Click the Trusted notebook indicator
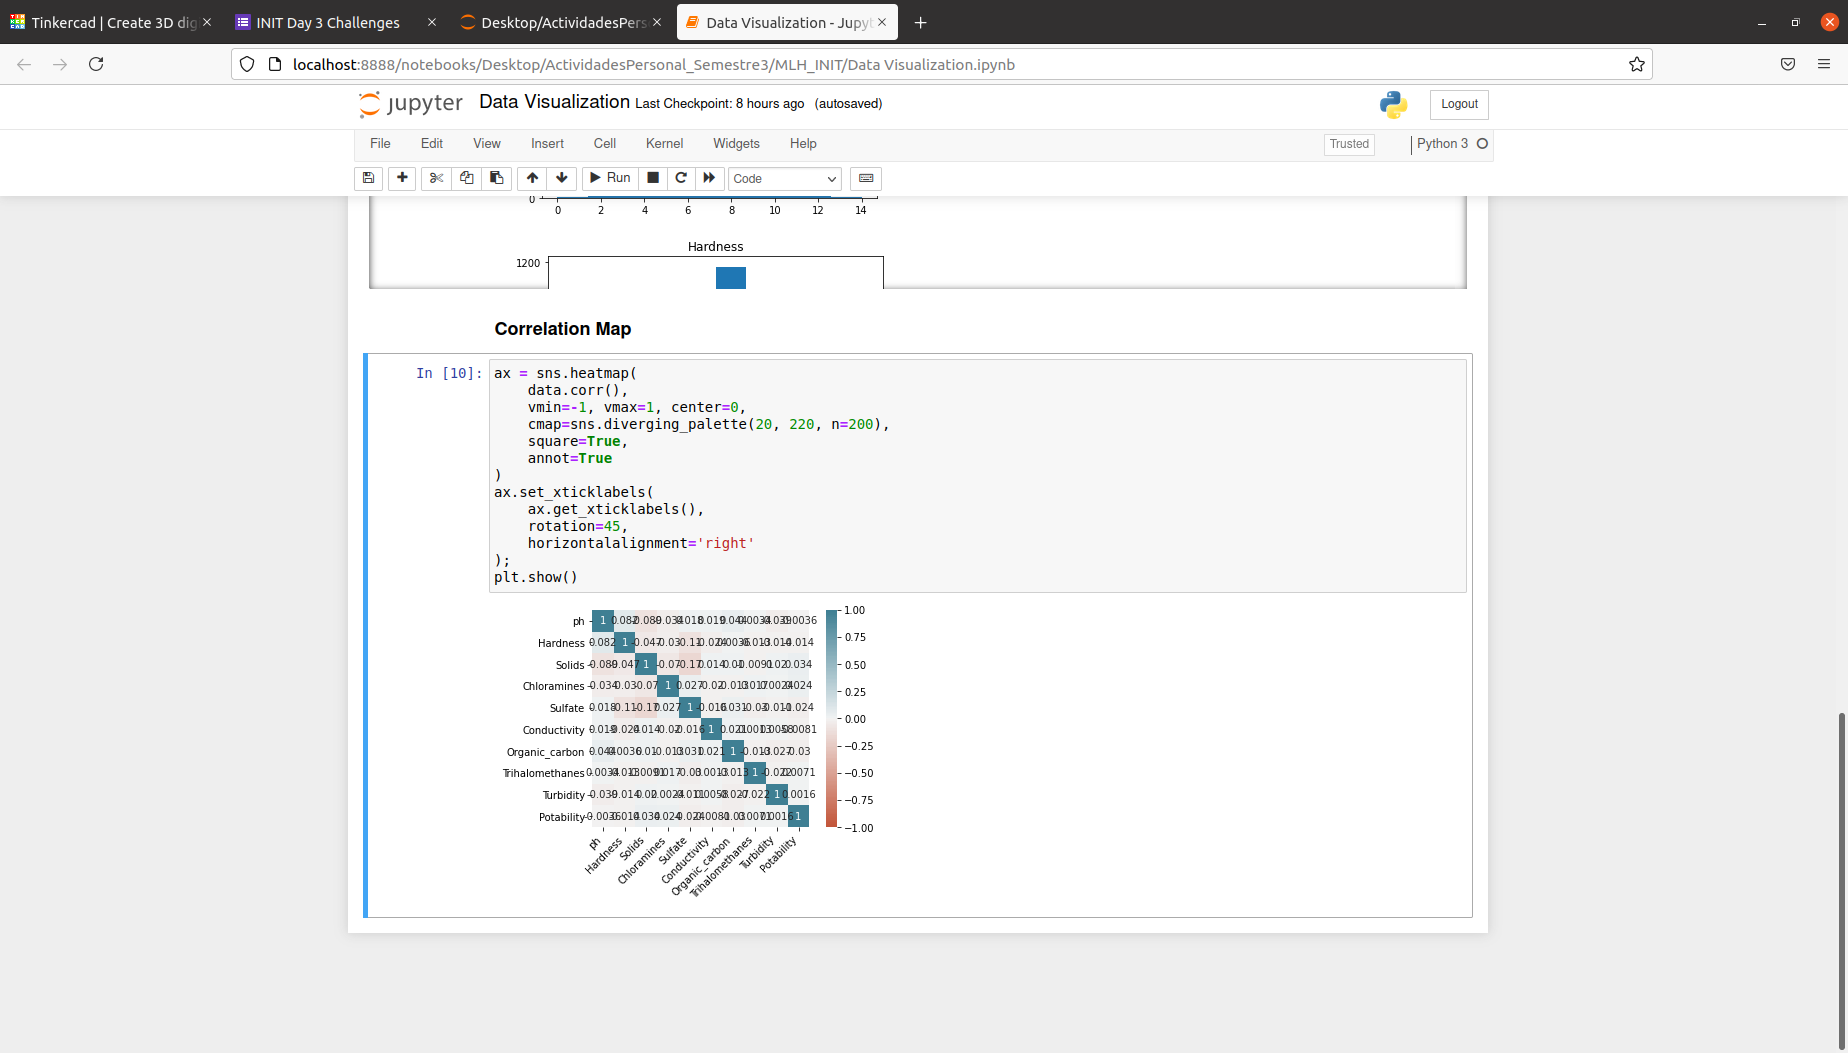The height and width of the screenshot is (1053, 1848). click(x=1349, y=144)
